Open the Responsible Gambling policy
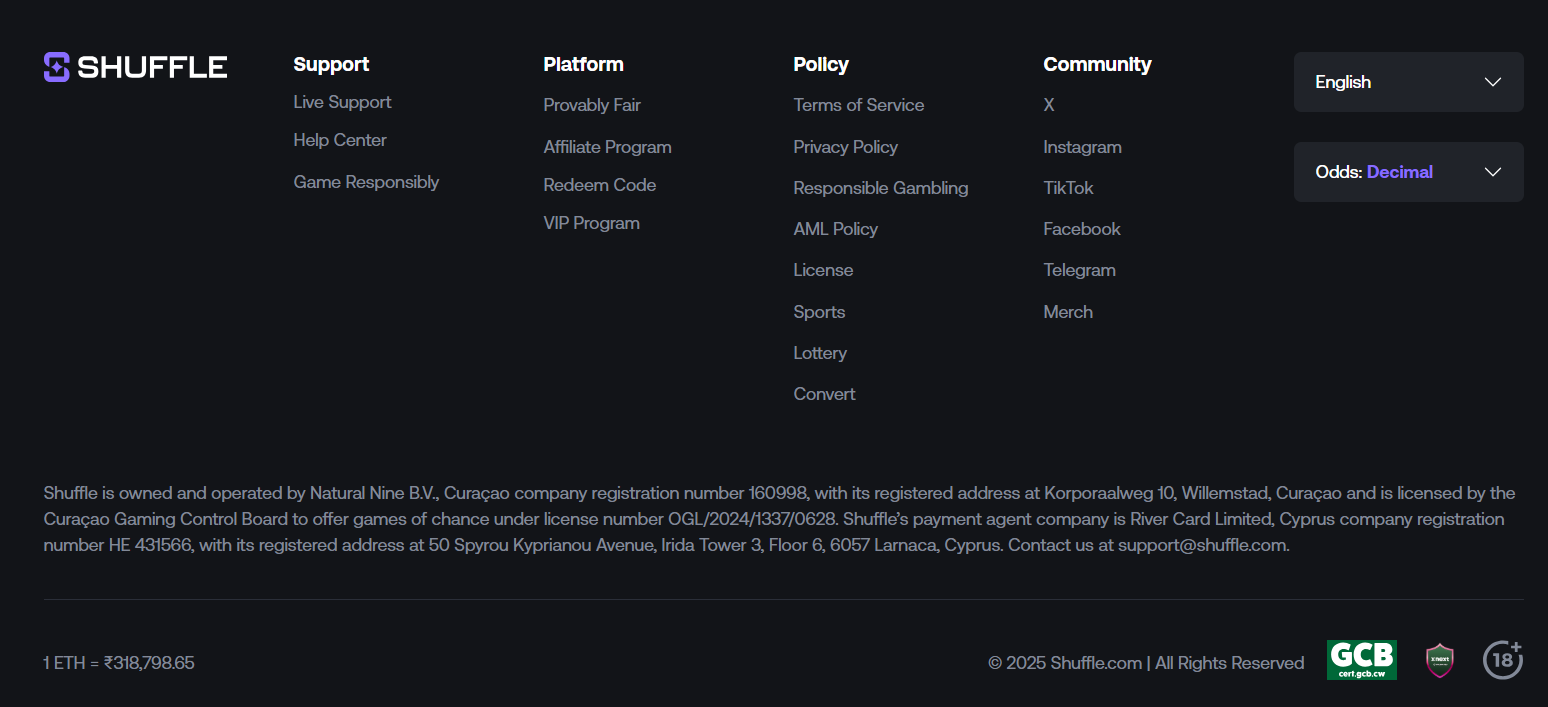Viewport: 1548px width, 707px height. pos(880,188)
